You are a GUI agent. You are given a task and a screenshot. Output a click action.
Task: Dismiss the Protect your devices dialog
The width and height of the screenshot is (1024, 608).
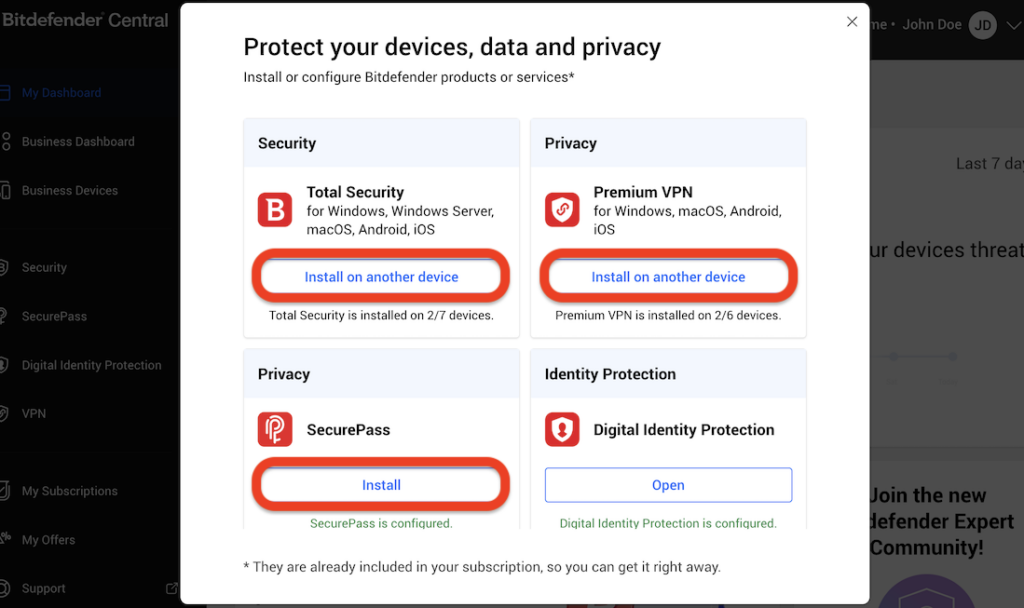tap(852, 21)
